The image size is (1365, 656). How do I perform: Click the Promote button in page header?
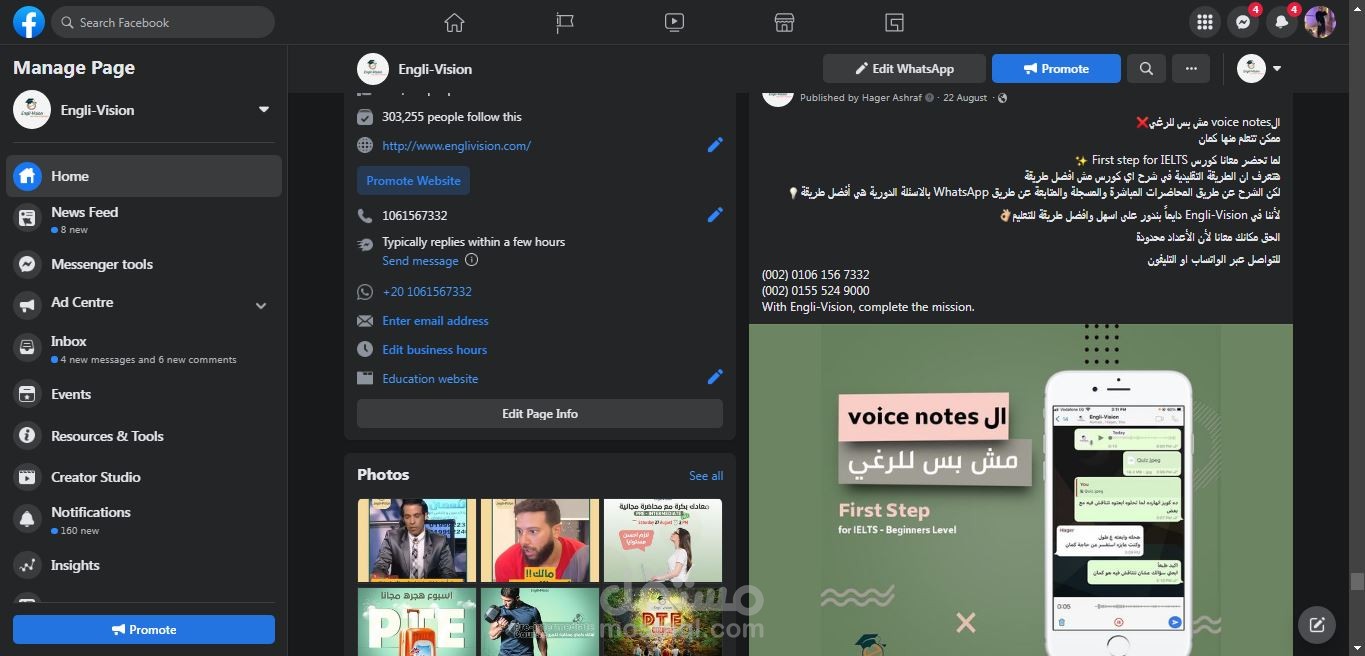1056,69
